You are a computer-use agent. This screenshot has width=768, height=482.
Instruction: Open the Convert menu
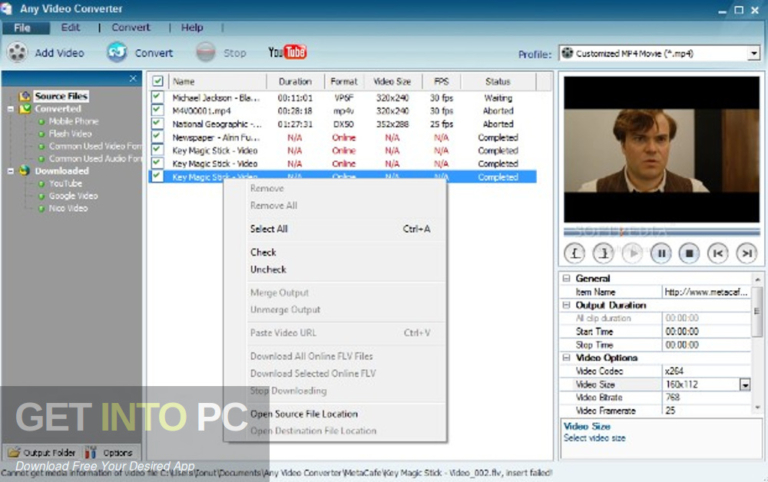(131, 27)
